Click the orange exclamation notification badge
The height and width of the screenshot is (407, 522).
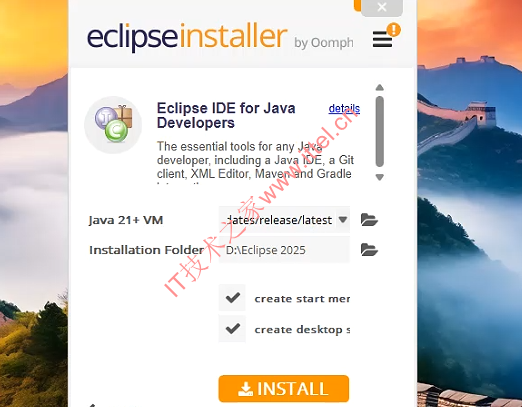pos(394,30)
